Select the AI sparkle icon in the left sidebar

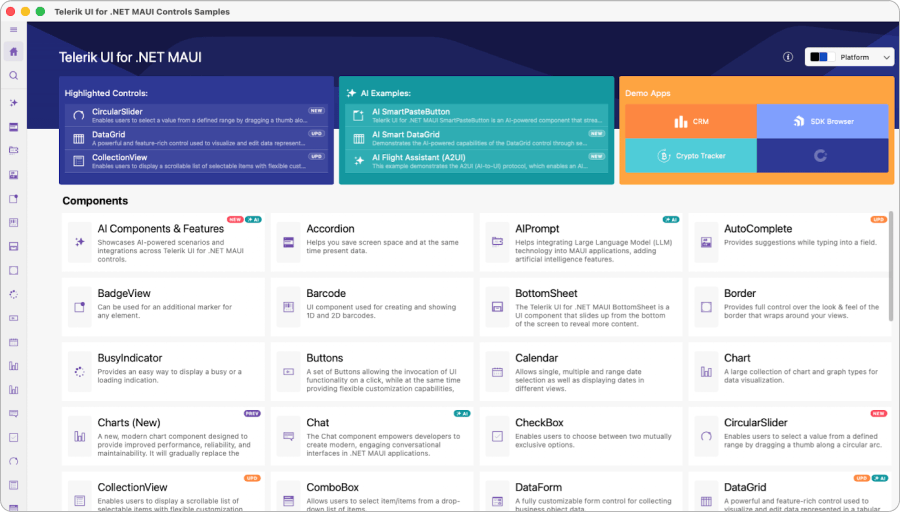14,103
